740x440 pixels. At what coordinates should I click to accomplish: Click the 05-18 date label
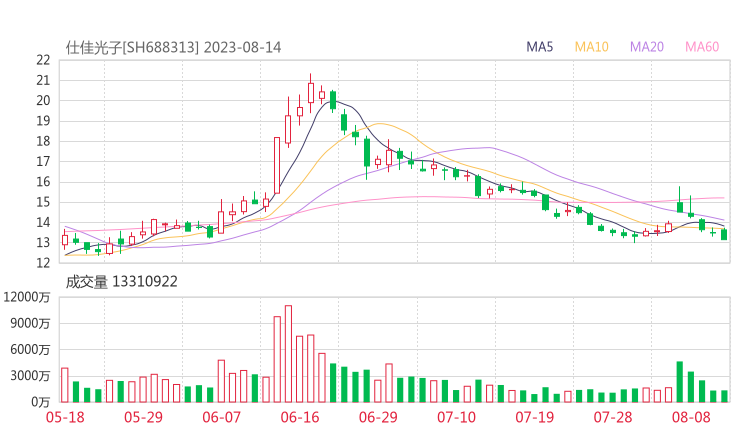tap(65, 417)
